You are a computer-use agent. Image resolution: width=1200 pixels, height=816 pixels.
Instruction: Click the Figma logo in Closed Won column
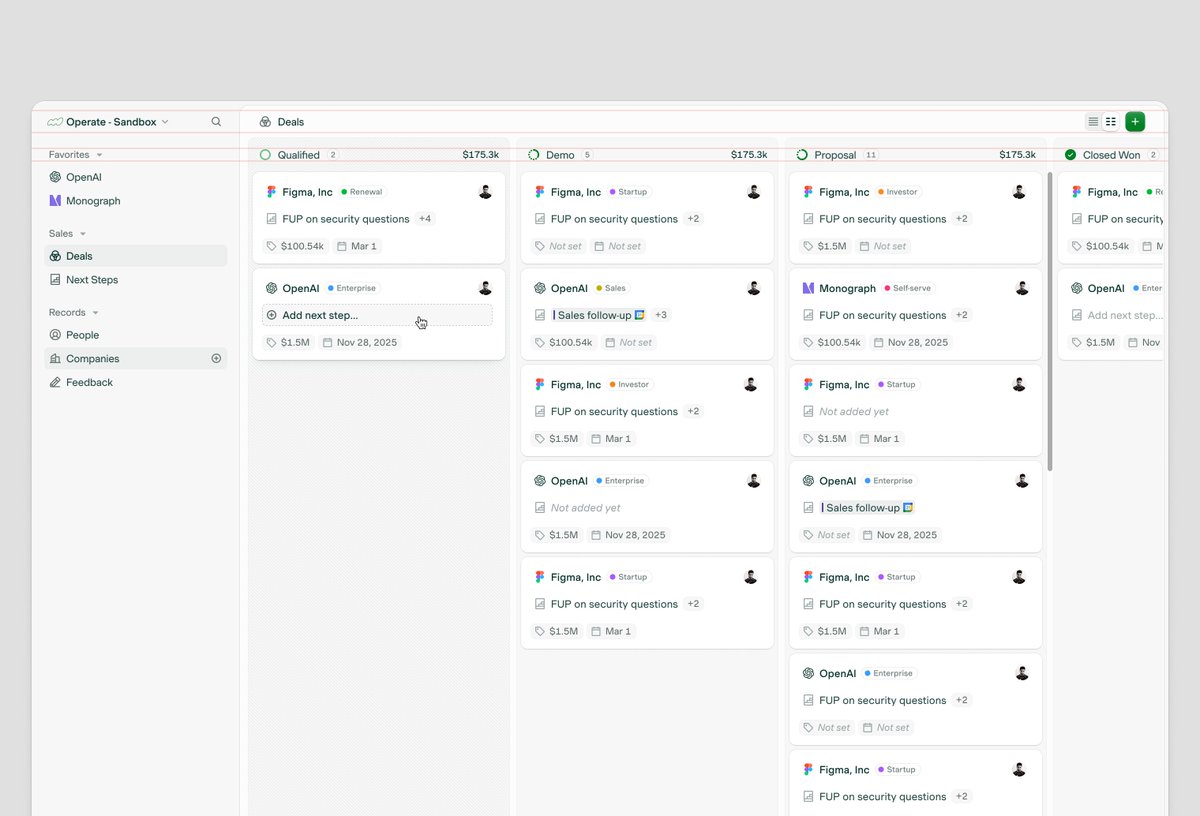coord(1077,192)
